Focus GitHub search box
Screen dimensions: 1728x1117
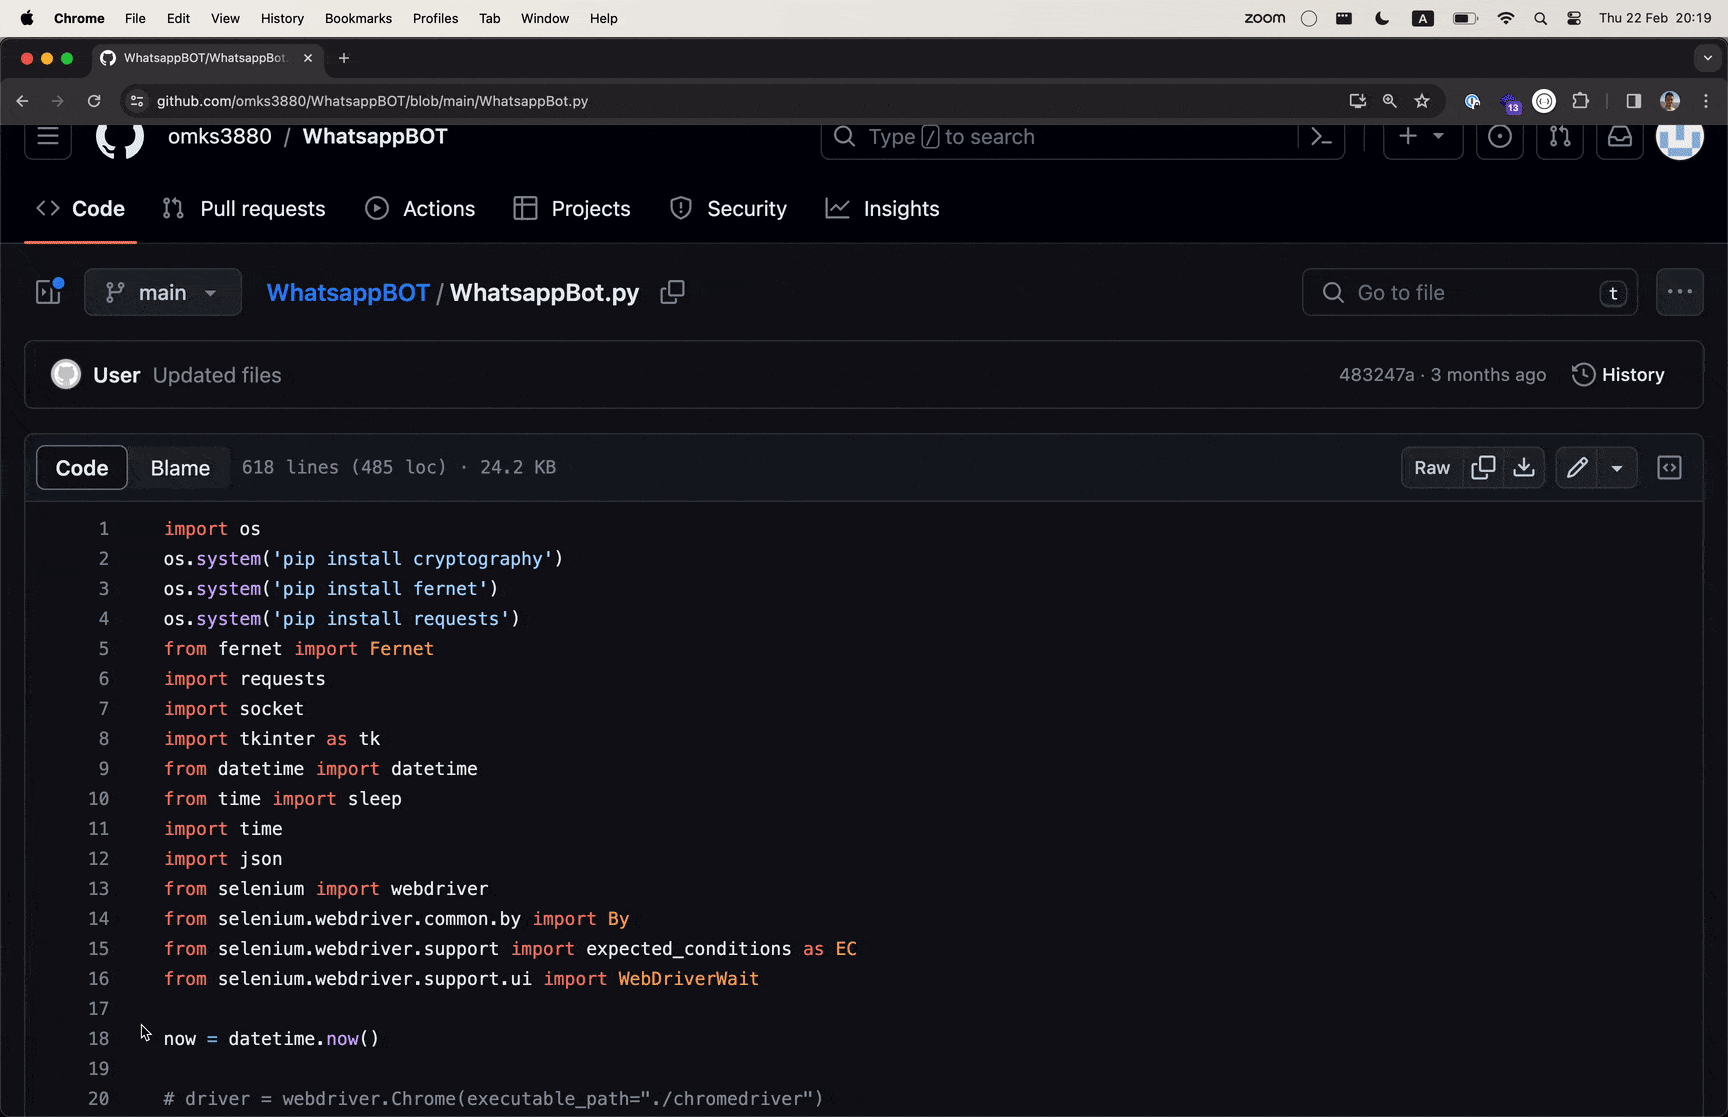[1060, 137]
